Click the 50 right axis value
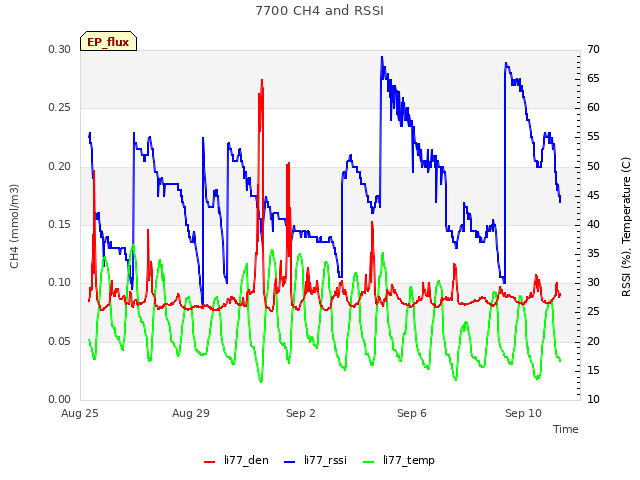The image size is (640, 480). [x=593, y=167]
